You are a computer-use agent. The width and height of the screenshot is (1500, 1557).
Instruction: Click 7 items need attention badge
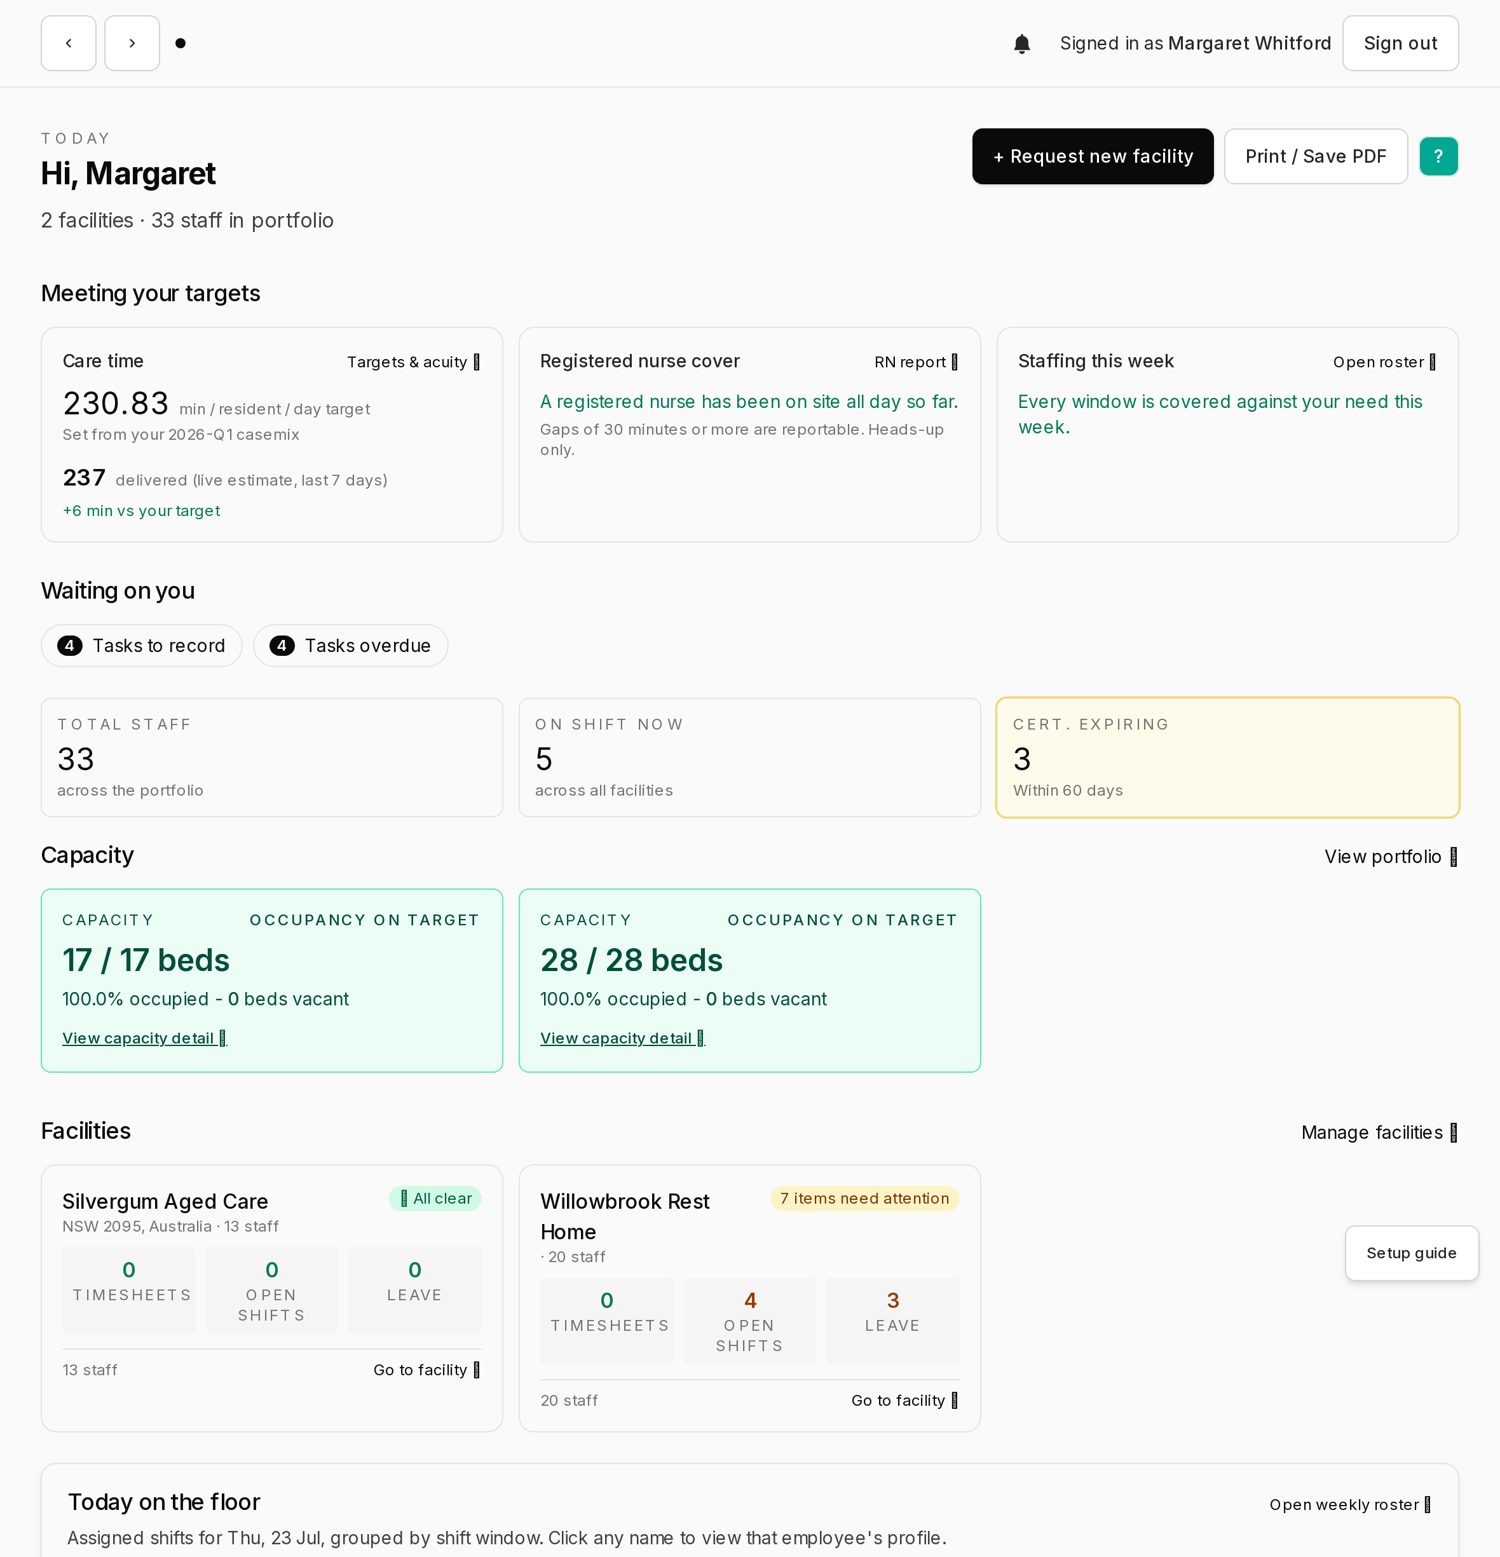[x=865, y=1198]
